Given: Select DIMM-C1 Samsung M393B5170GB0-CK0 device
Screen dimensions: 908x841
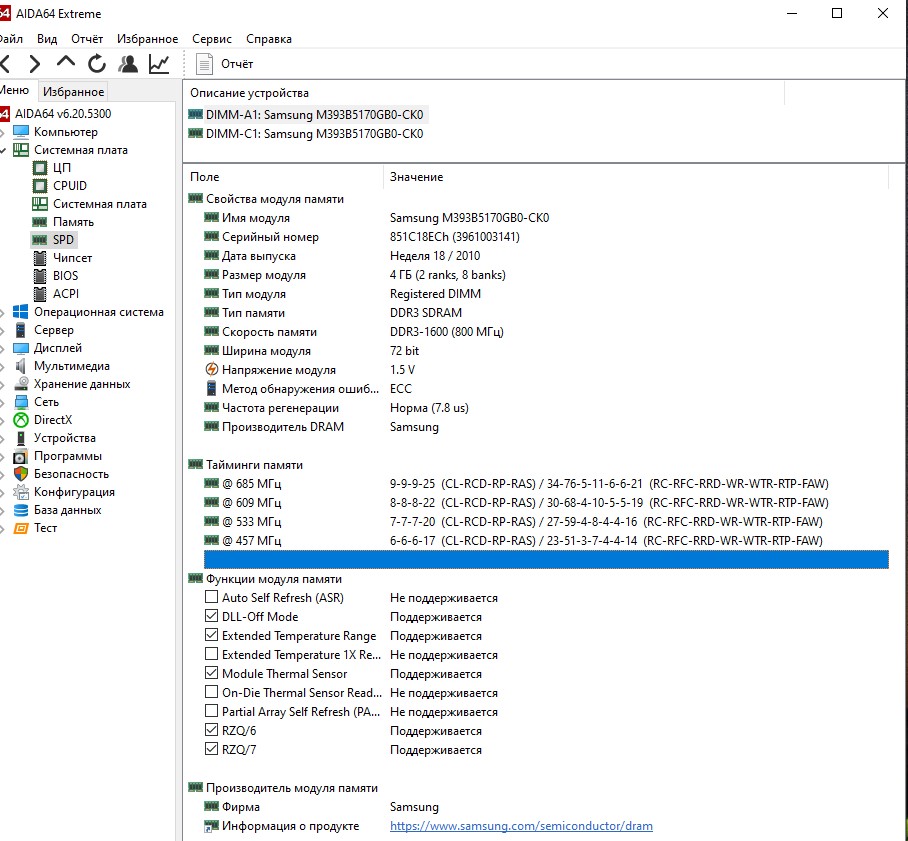Looking at the screenshot, I should (x=314, y=134).
